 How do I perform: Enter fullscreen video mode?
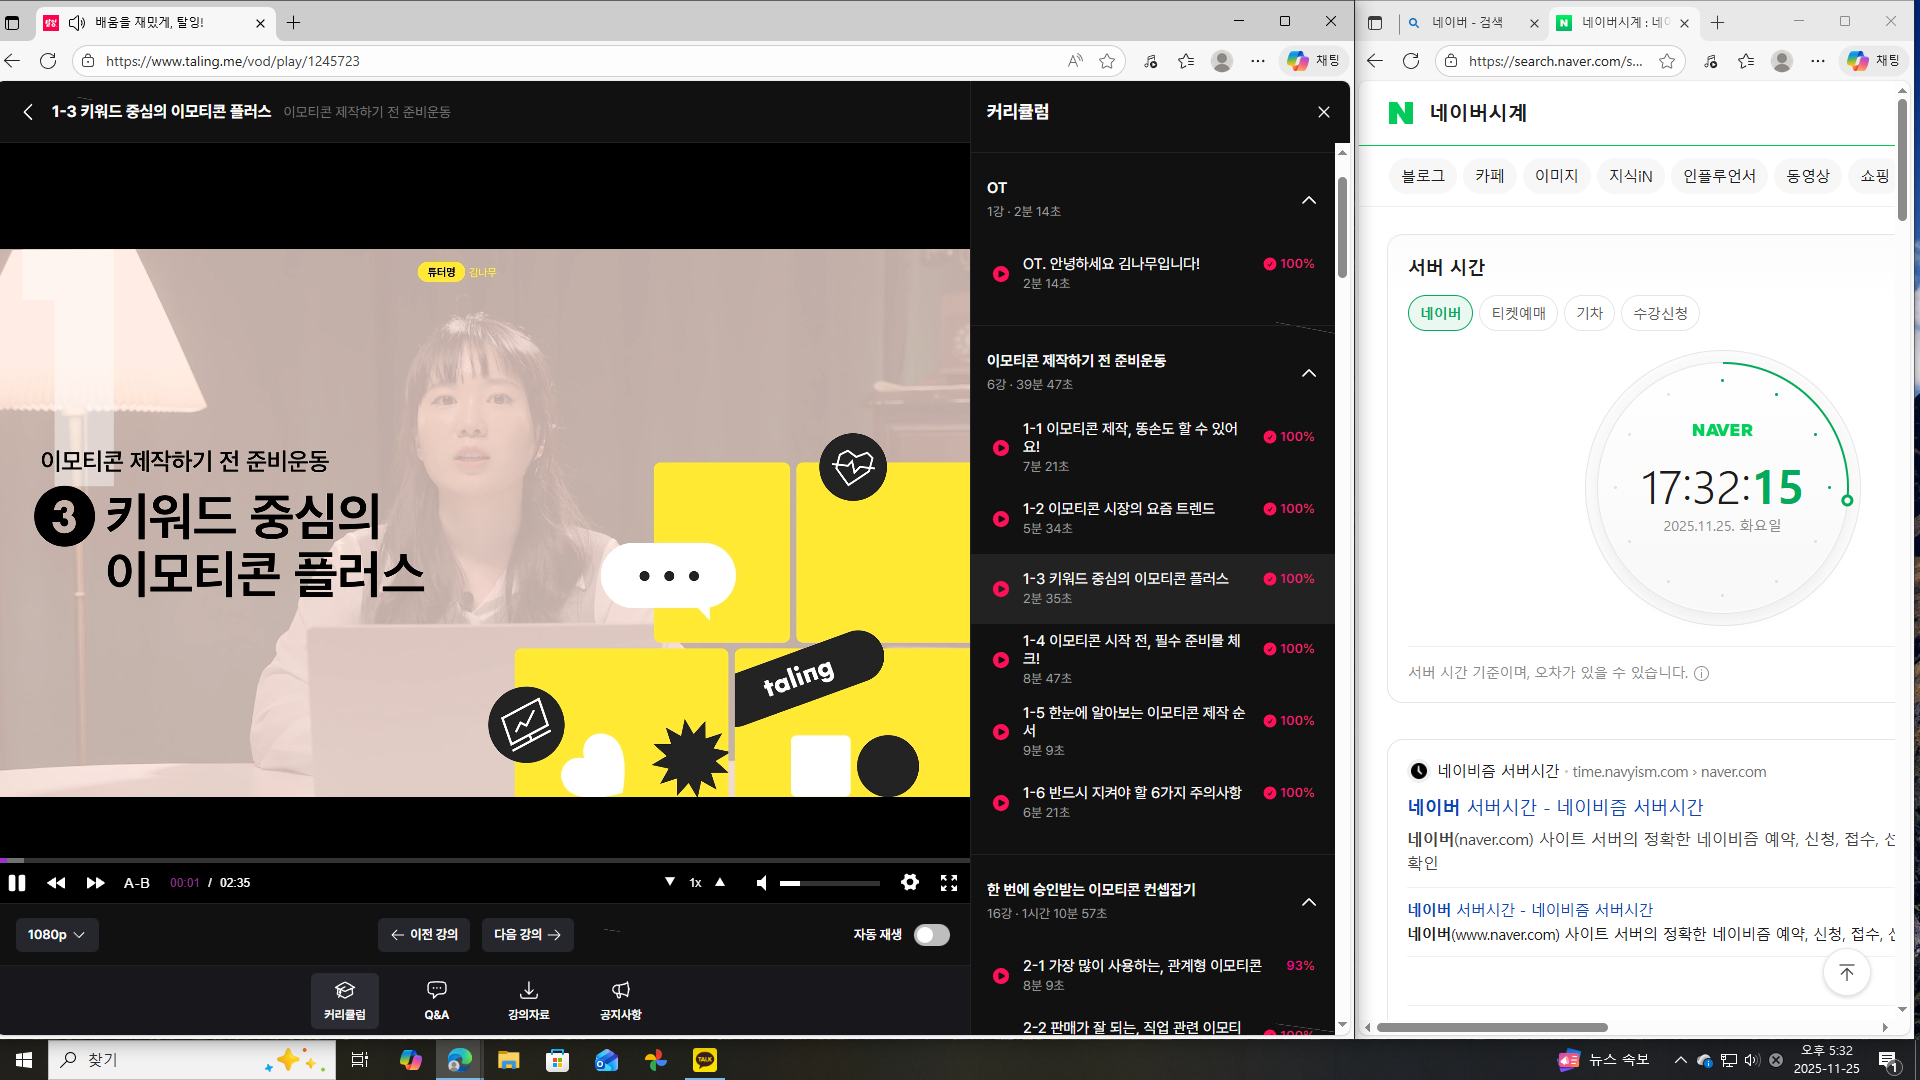click(x=949, y=882)
